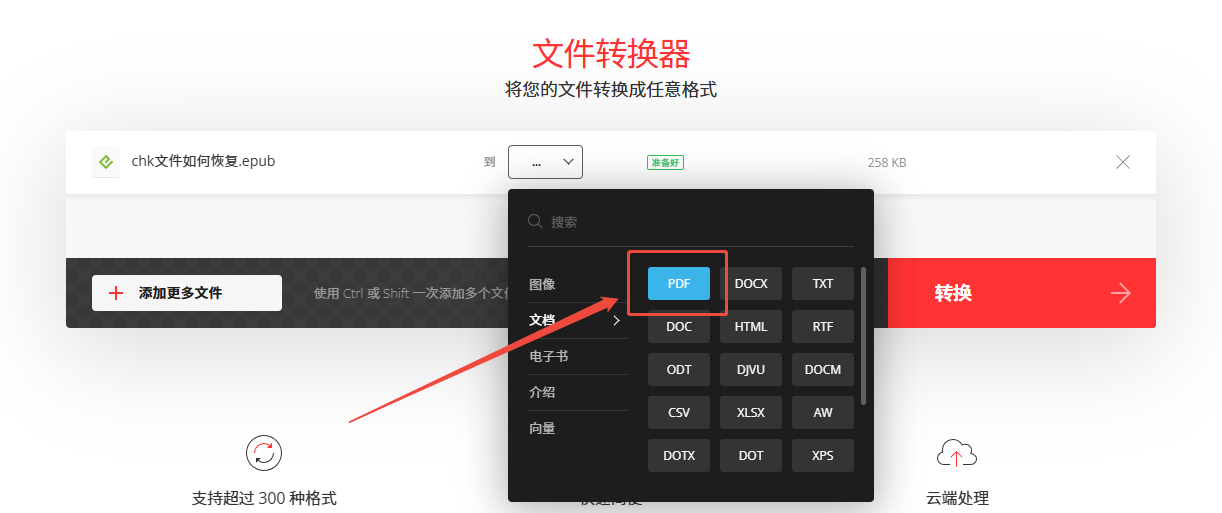
Task: Choose AW format
Action: (823, 413)
